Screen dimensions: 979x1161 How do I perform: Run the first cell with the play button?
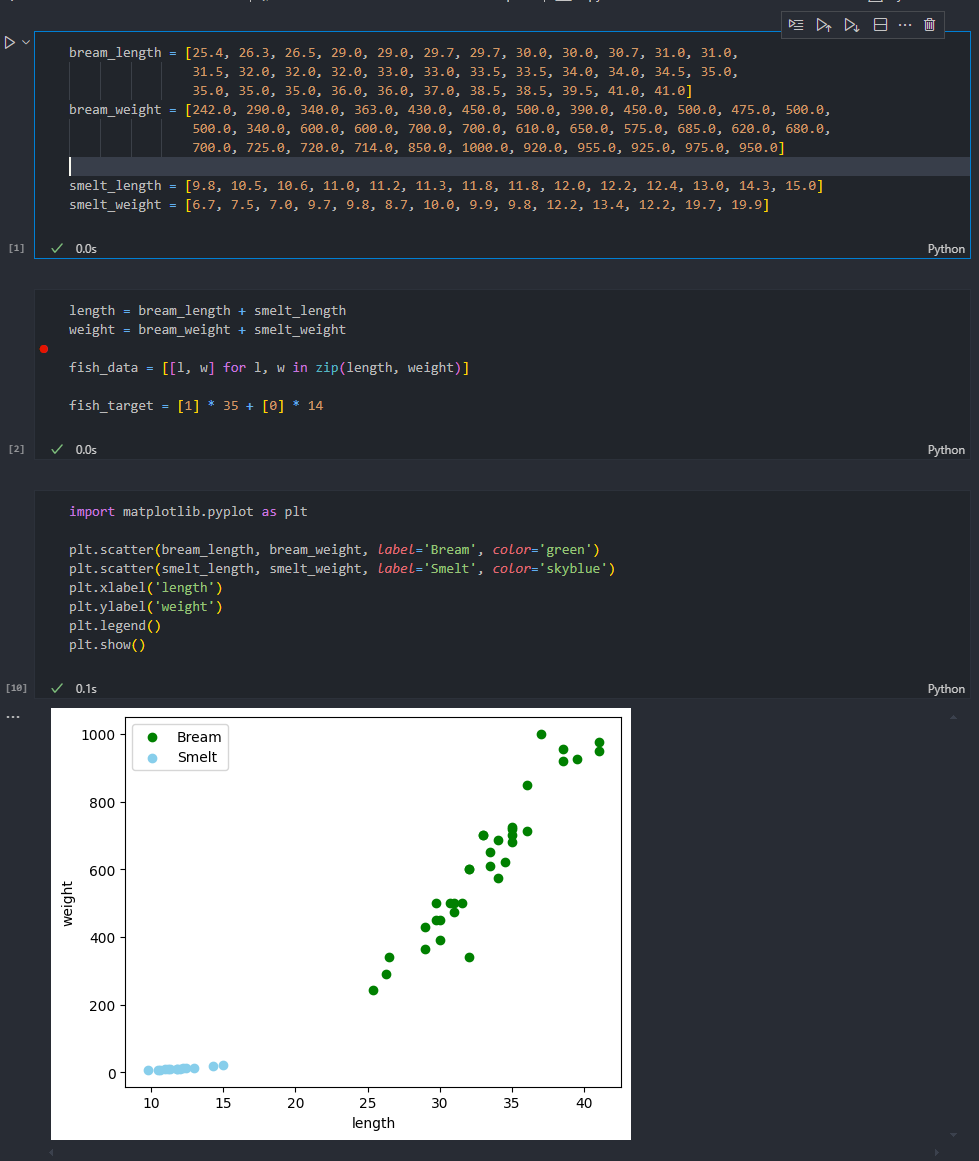[10, 42]
